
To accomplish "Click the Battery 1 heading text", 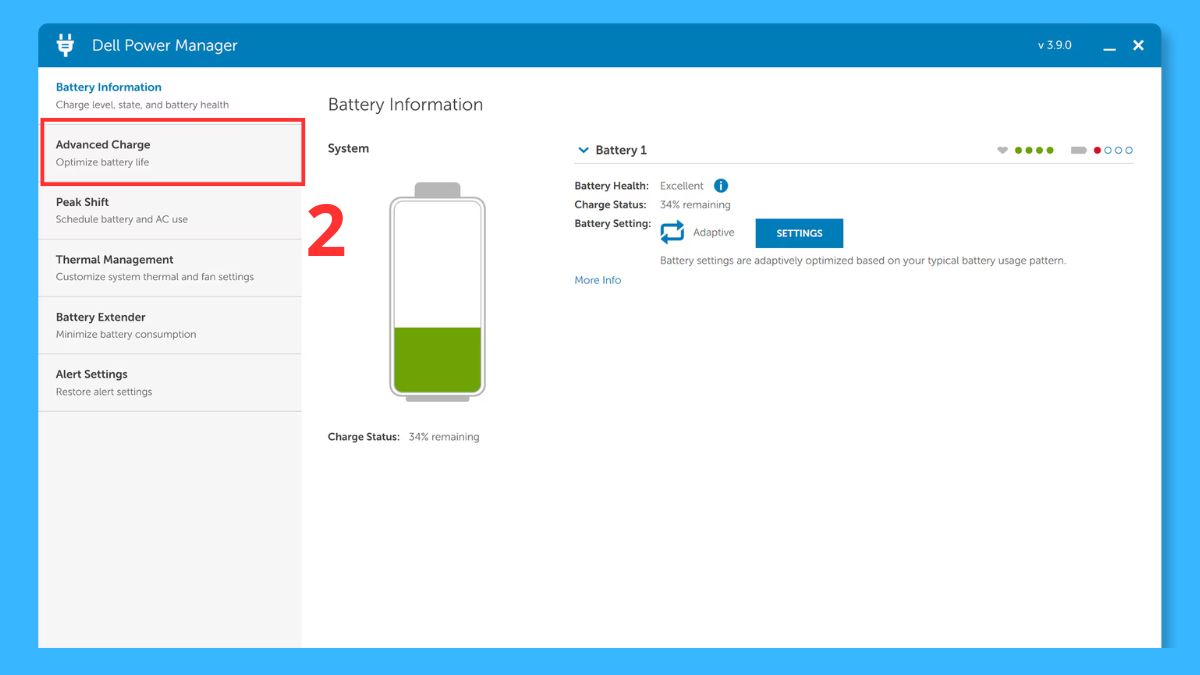I will tap(621, 150).
